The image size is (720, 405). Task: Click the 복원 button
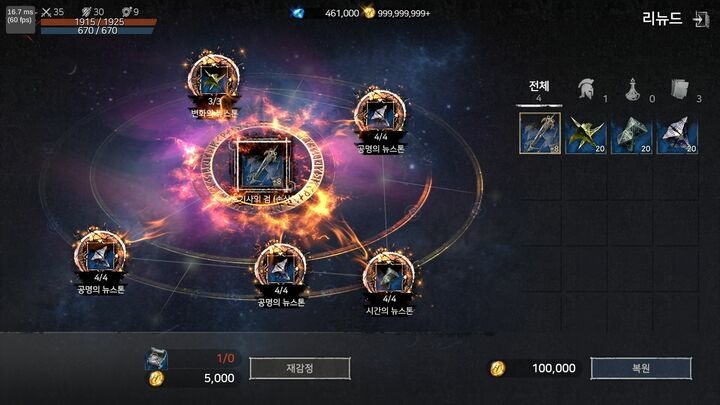point(641,368)
